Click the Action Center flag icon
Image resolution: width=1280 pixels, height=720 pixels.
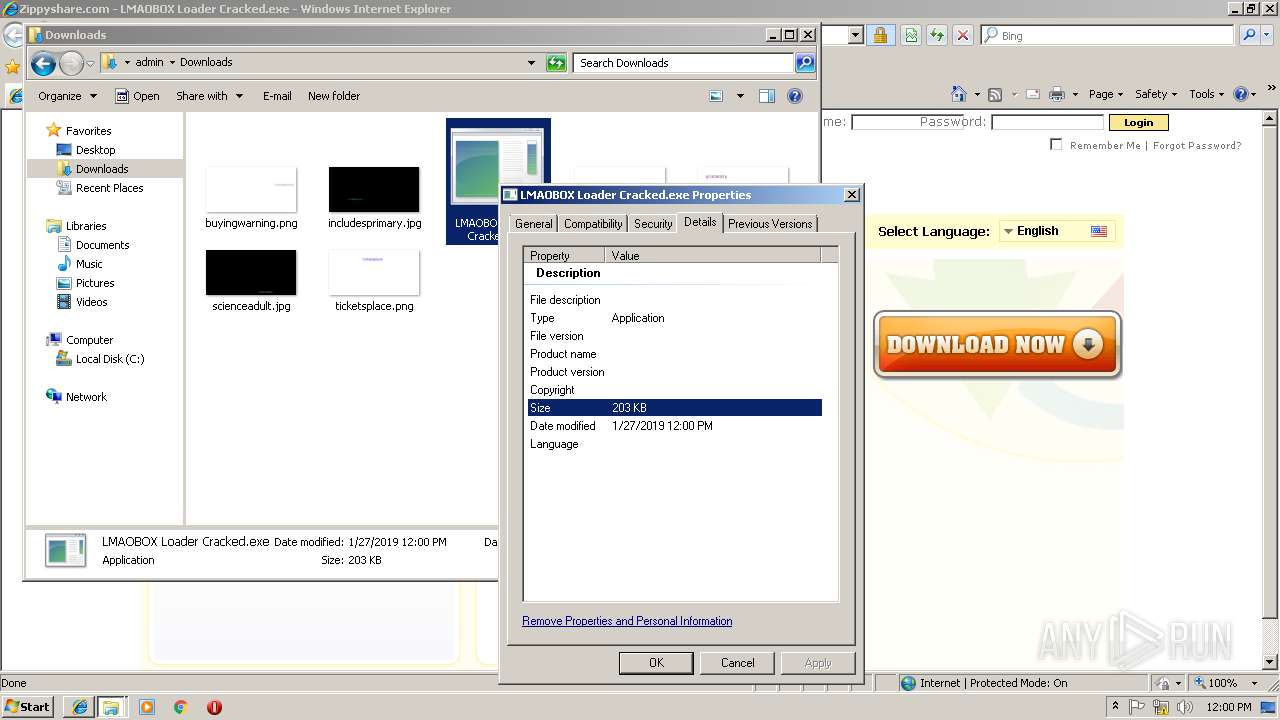[x=1137, y=707]
